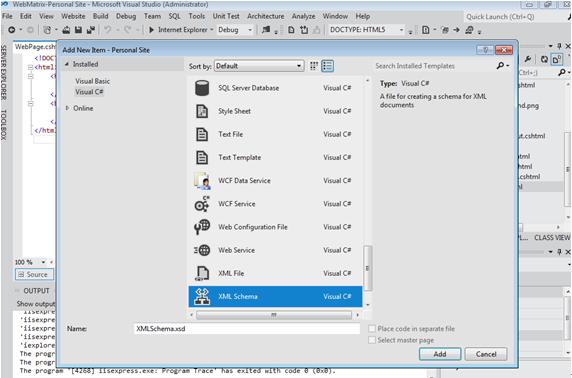The height and width of the screenshot is (378, 572).
Task: Switch dialog list to small icons view
Action: coord(314,66)
